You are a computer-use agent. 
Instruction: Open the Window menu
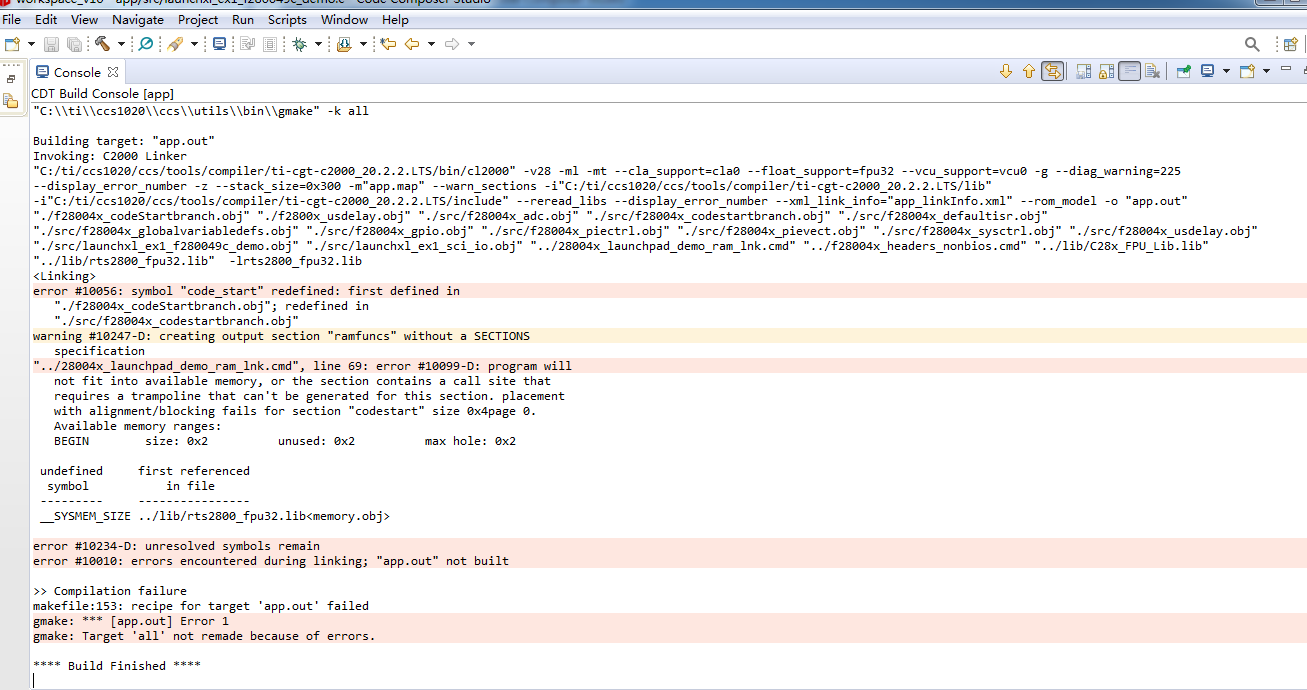[x=344, y=19]
